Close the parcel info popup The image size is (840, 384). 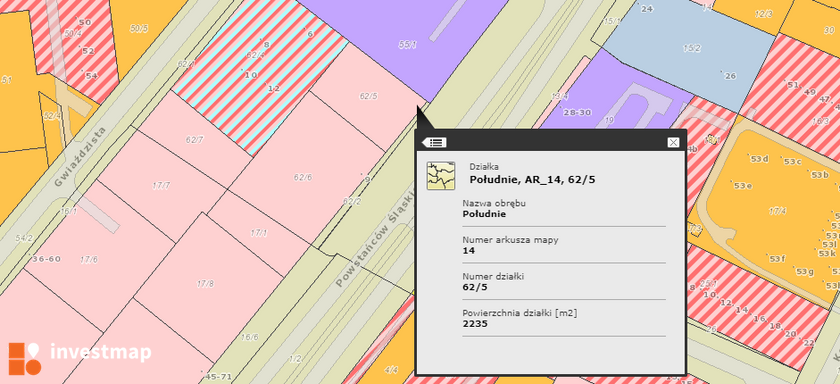[673, 142]
